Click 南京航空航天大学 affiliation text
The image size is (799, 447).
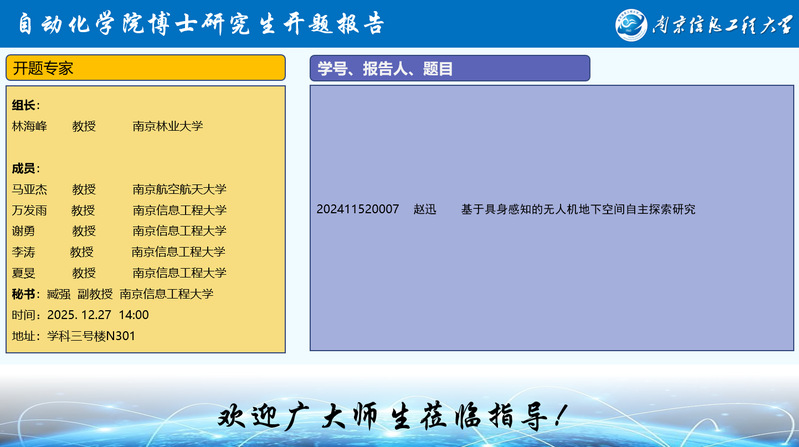pos(179,189)
